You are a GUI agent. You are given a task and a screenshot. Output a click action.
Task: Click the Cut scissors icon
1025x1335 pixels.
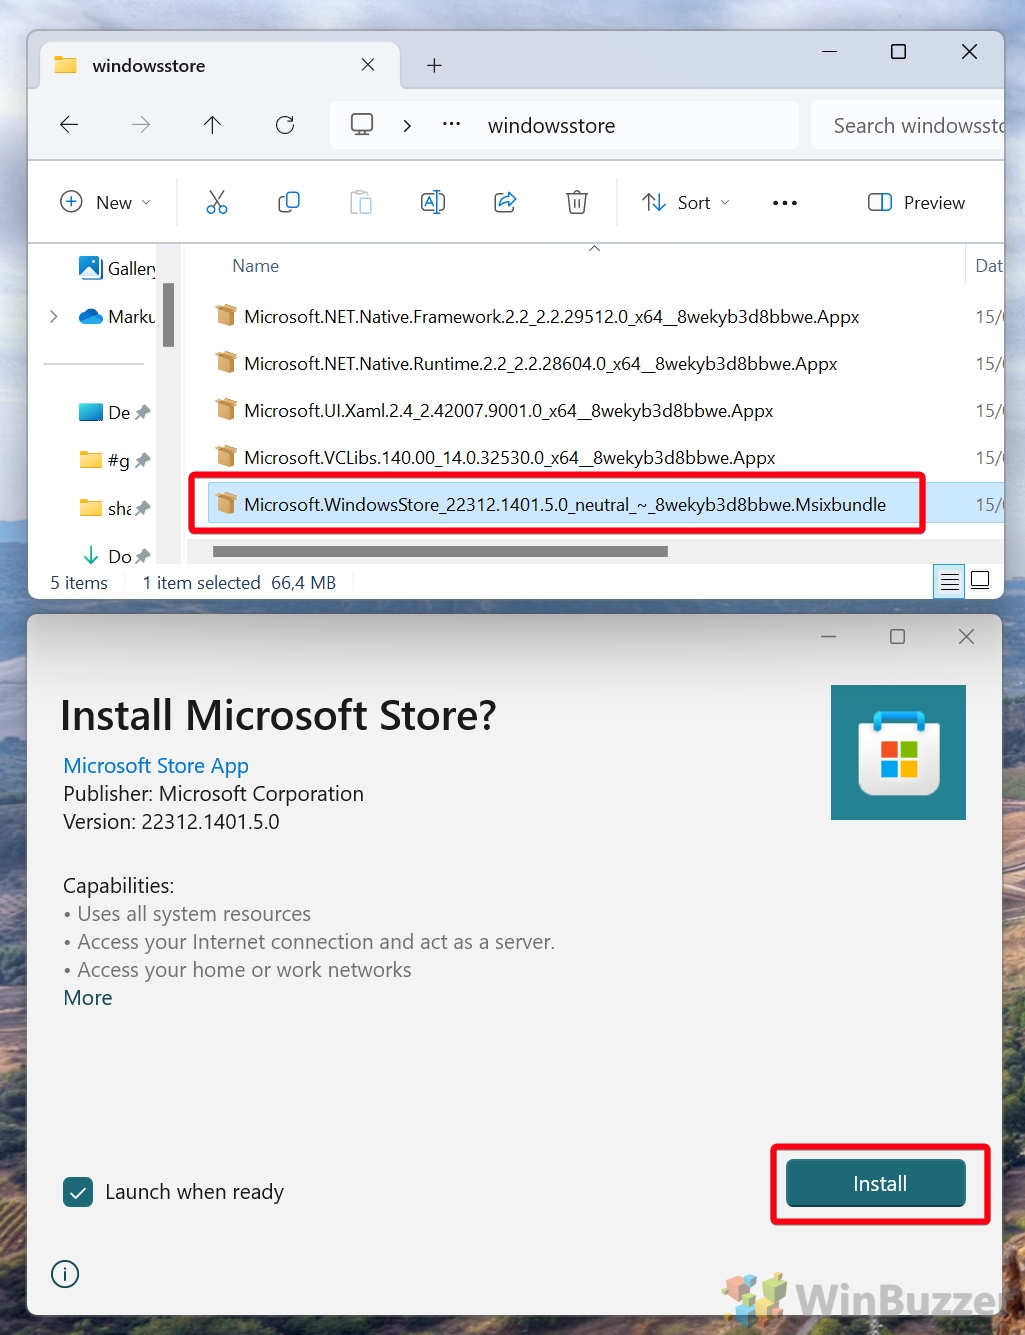[217, 203]
